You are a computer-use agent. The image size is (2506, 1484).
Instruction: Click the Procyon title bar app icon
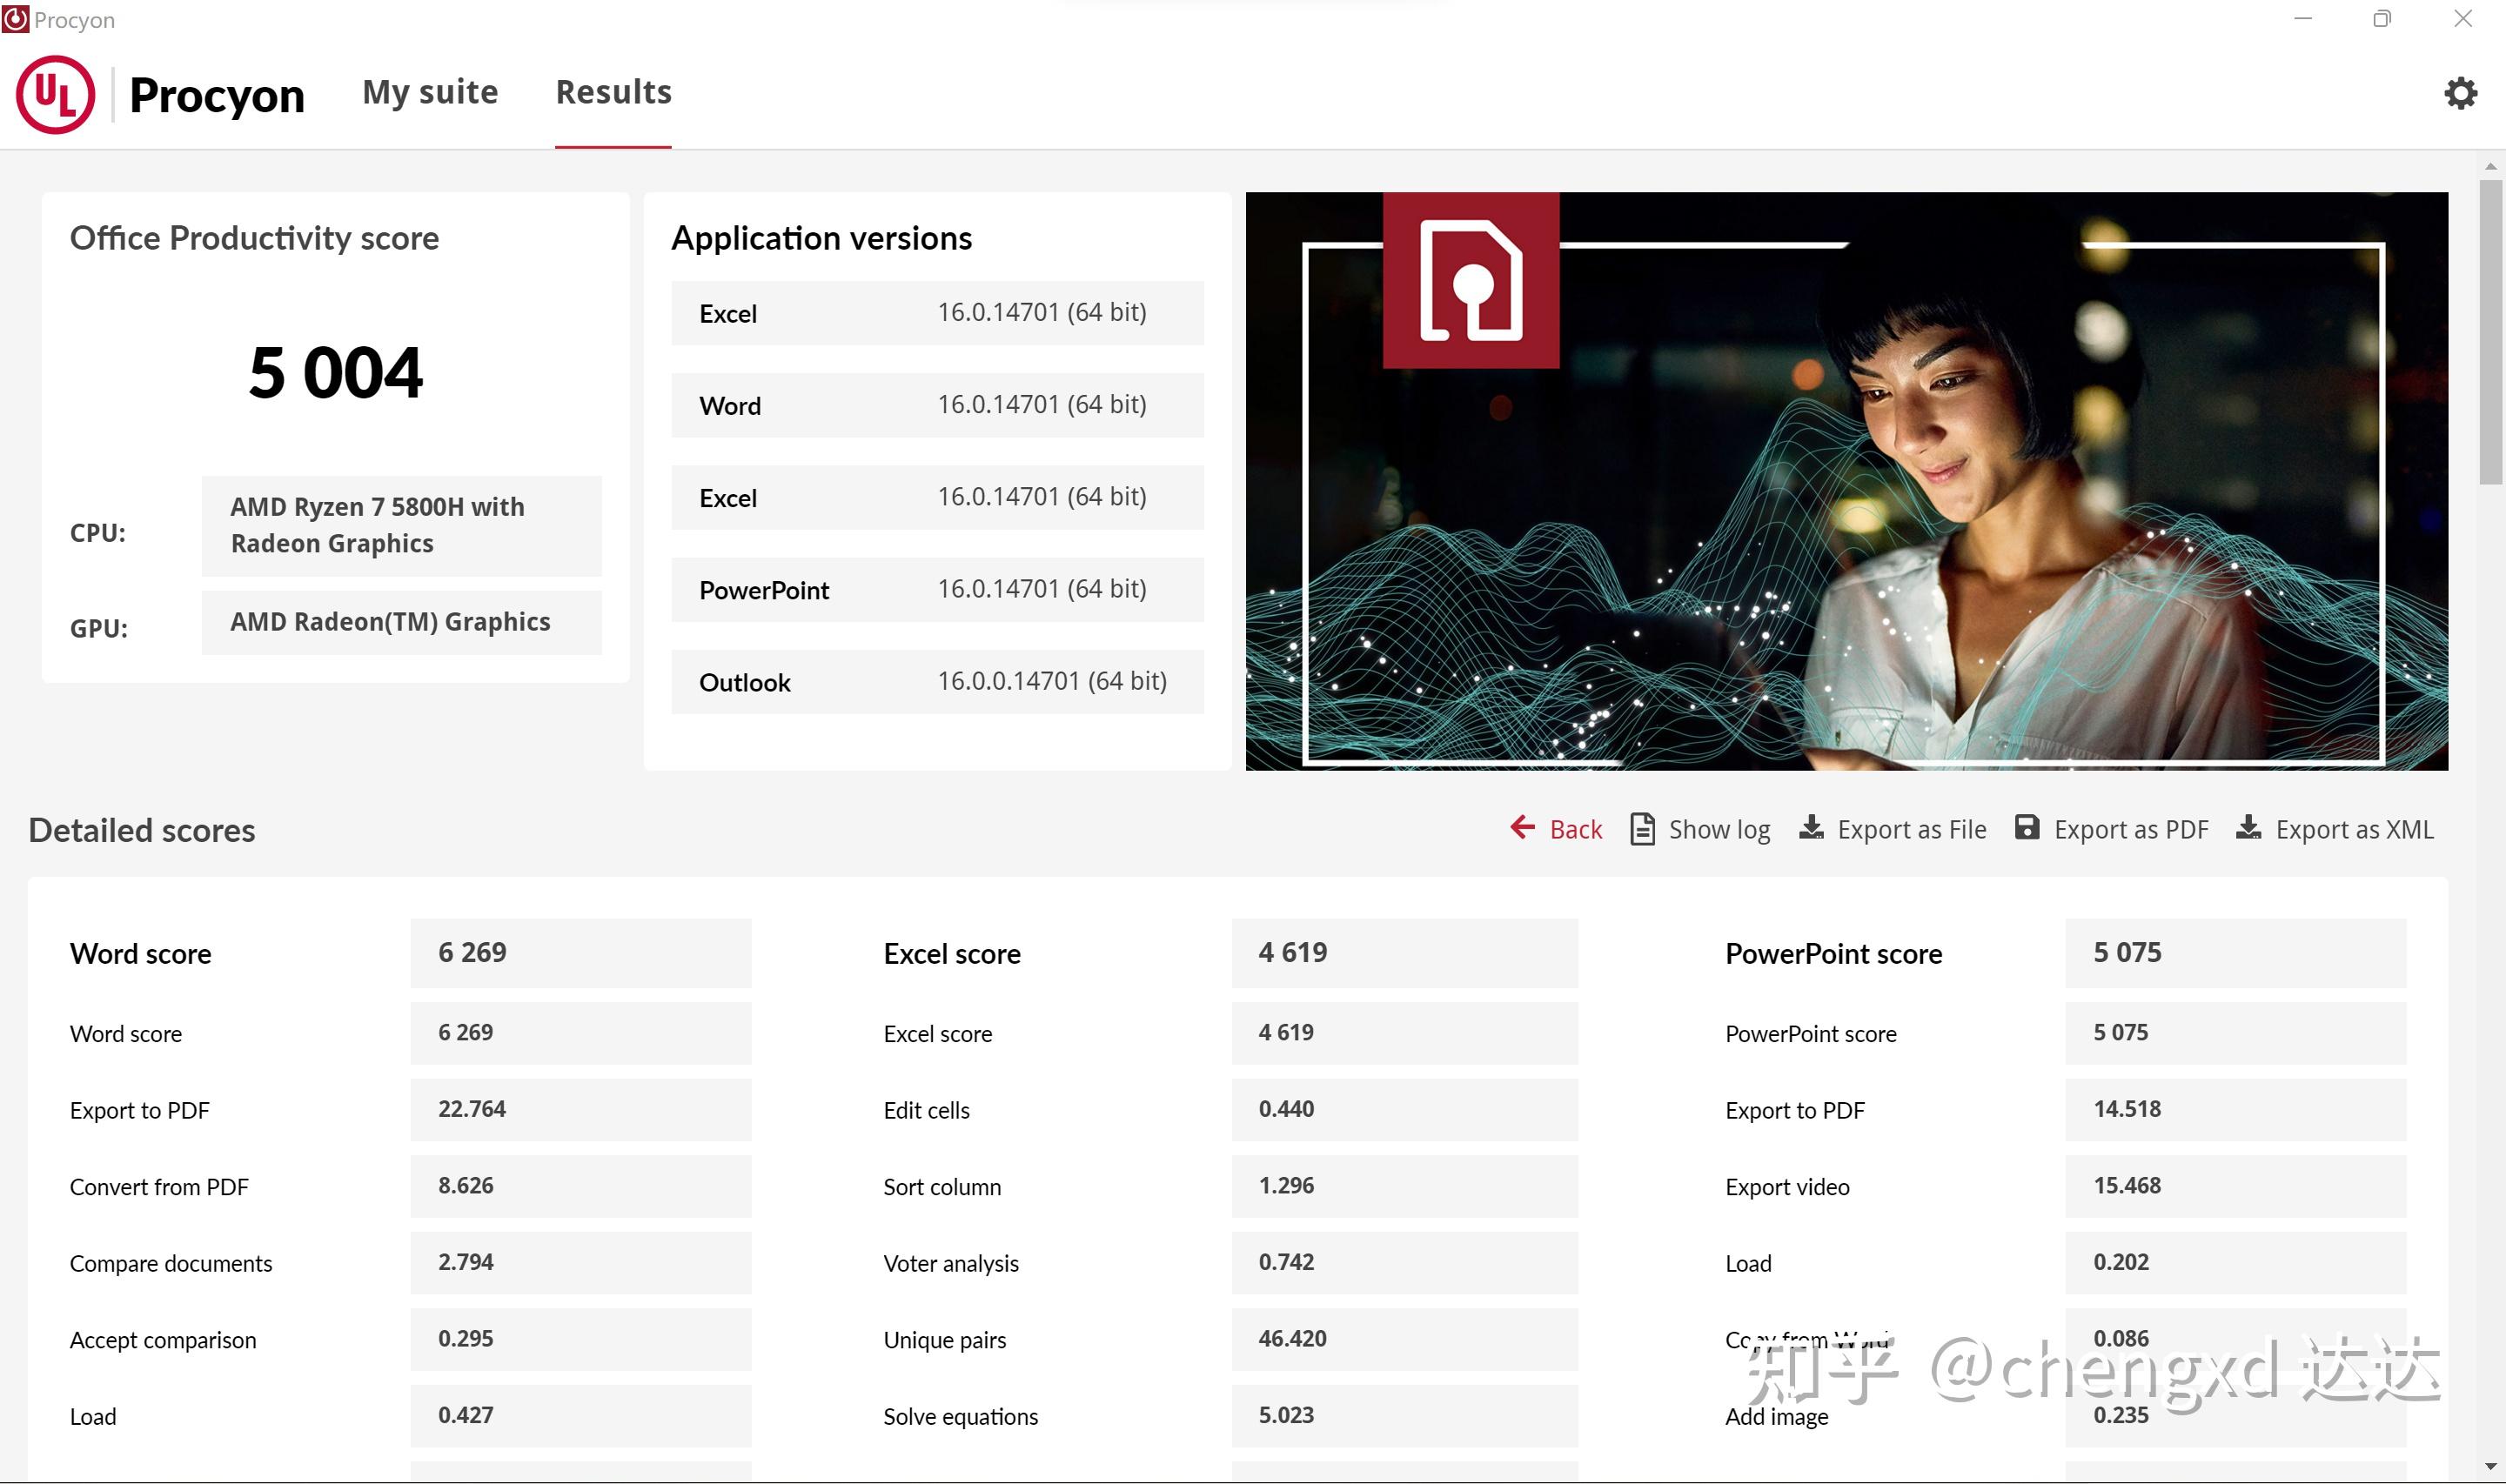tap(15, 19)
